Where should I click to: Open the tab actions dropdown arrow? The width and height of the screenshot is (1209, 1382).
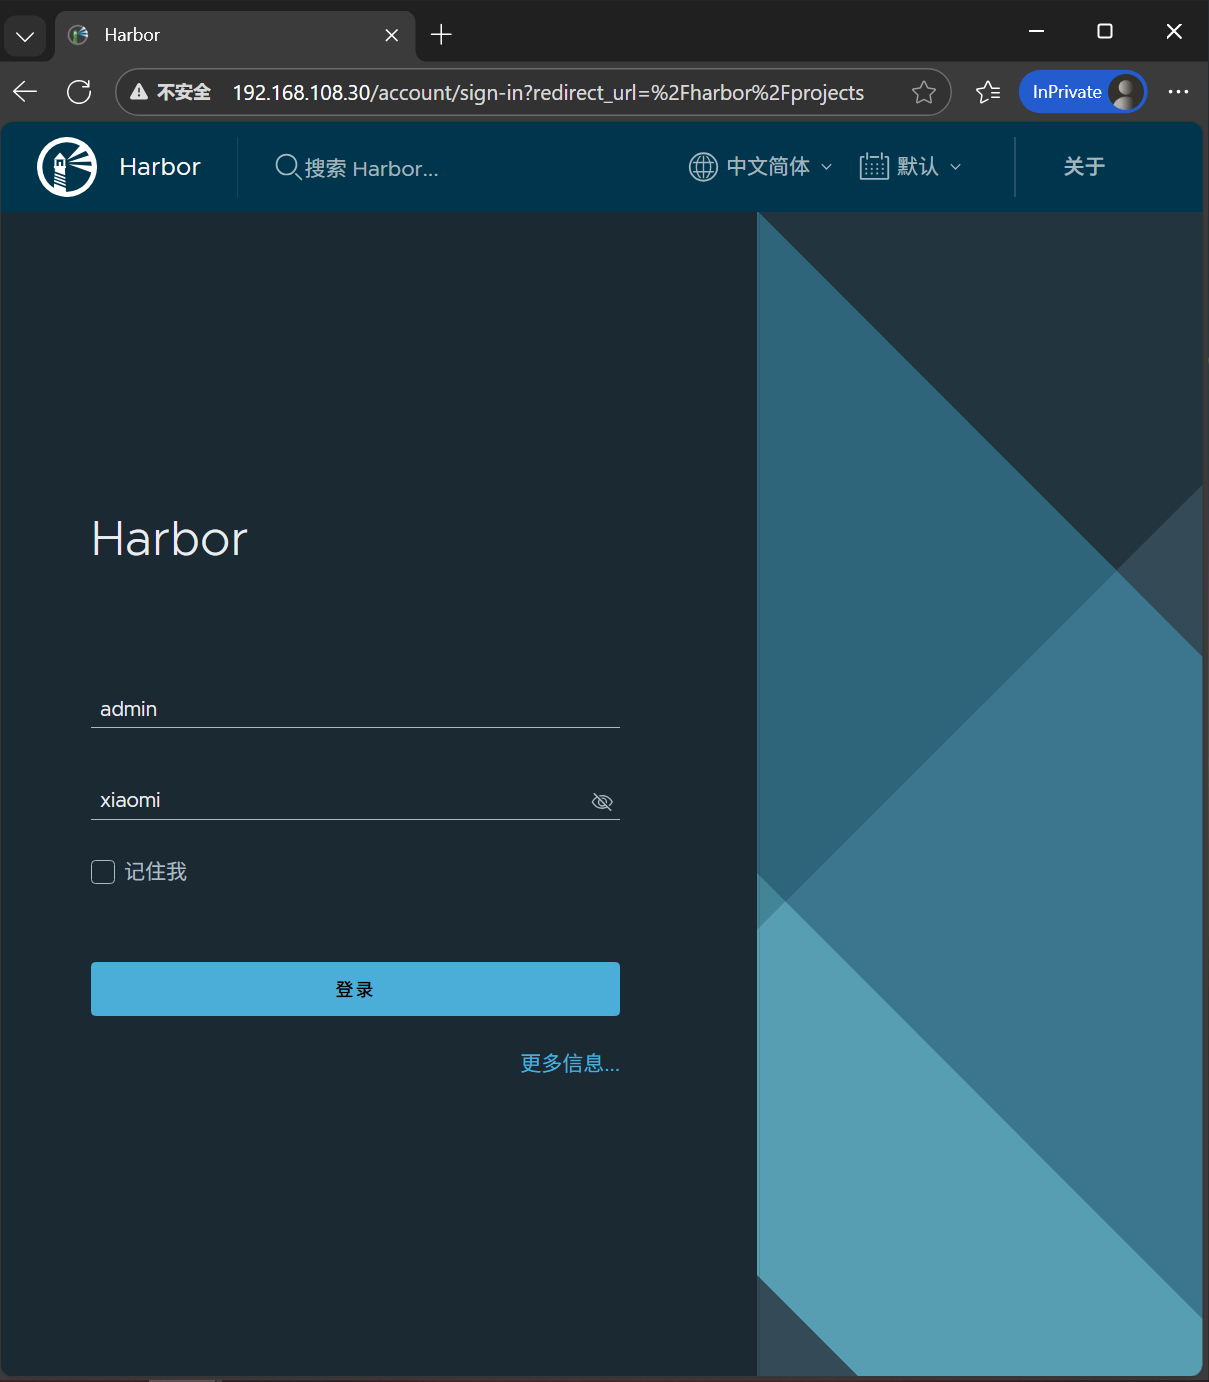25,36
